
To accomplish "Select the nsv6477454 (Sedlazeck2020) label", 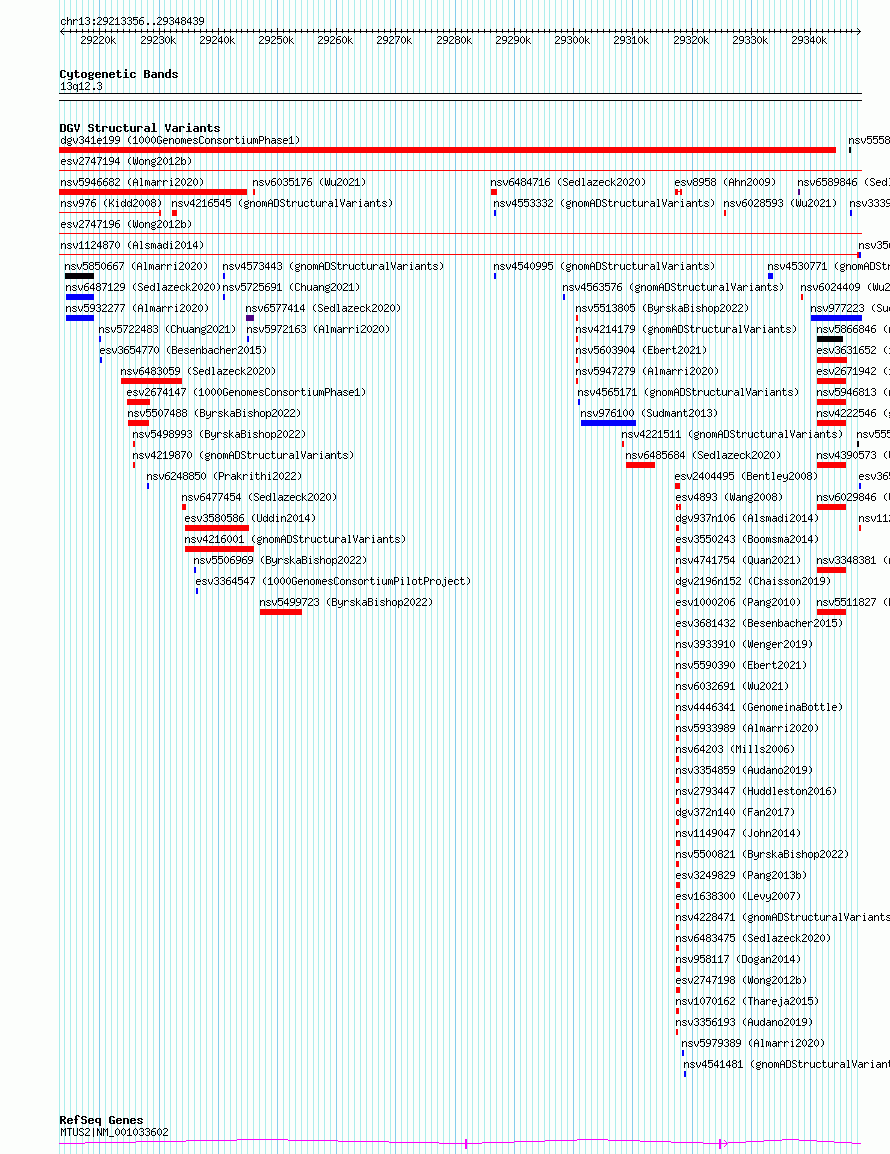I will [259, 498].
